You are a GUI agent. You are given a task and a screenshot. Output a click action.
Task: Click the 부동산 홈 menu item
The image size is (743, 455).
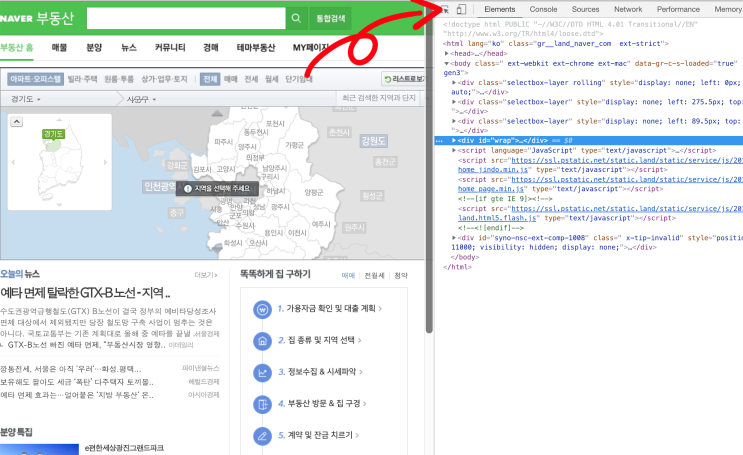(17, 47)
